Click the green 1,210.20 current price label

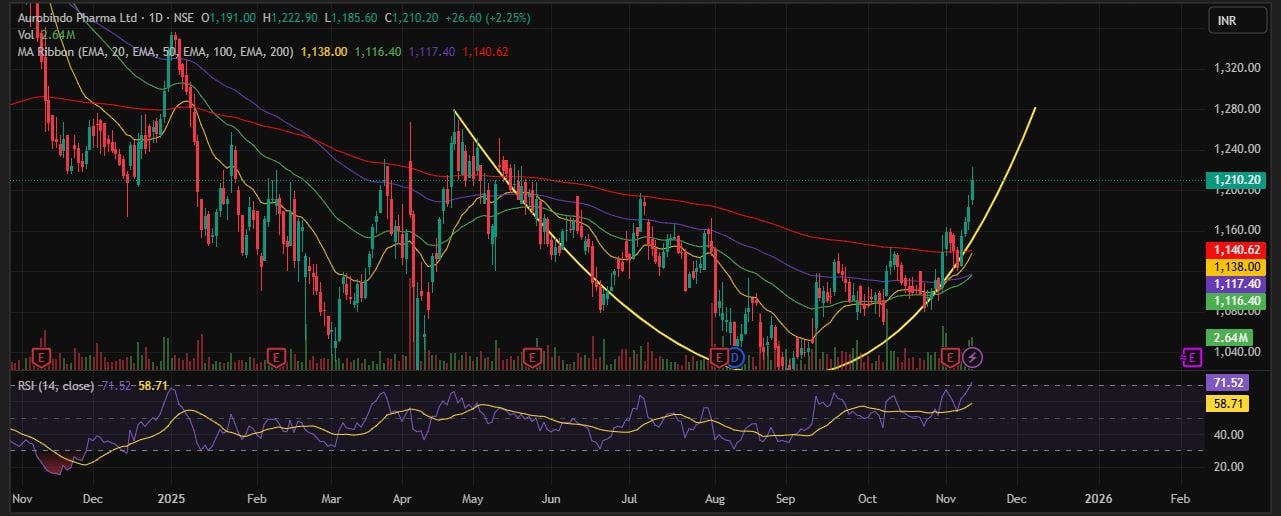(1237, 181)
